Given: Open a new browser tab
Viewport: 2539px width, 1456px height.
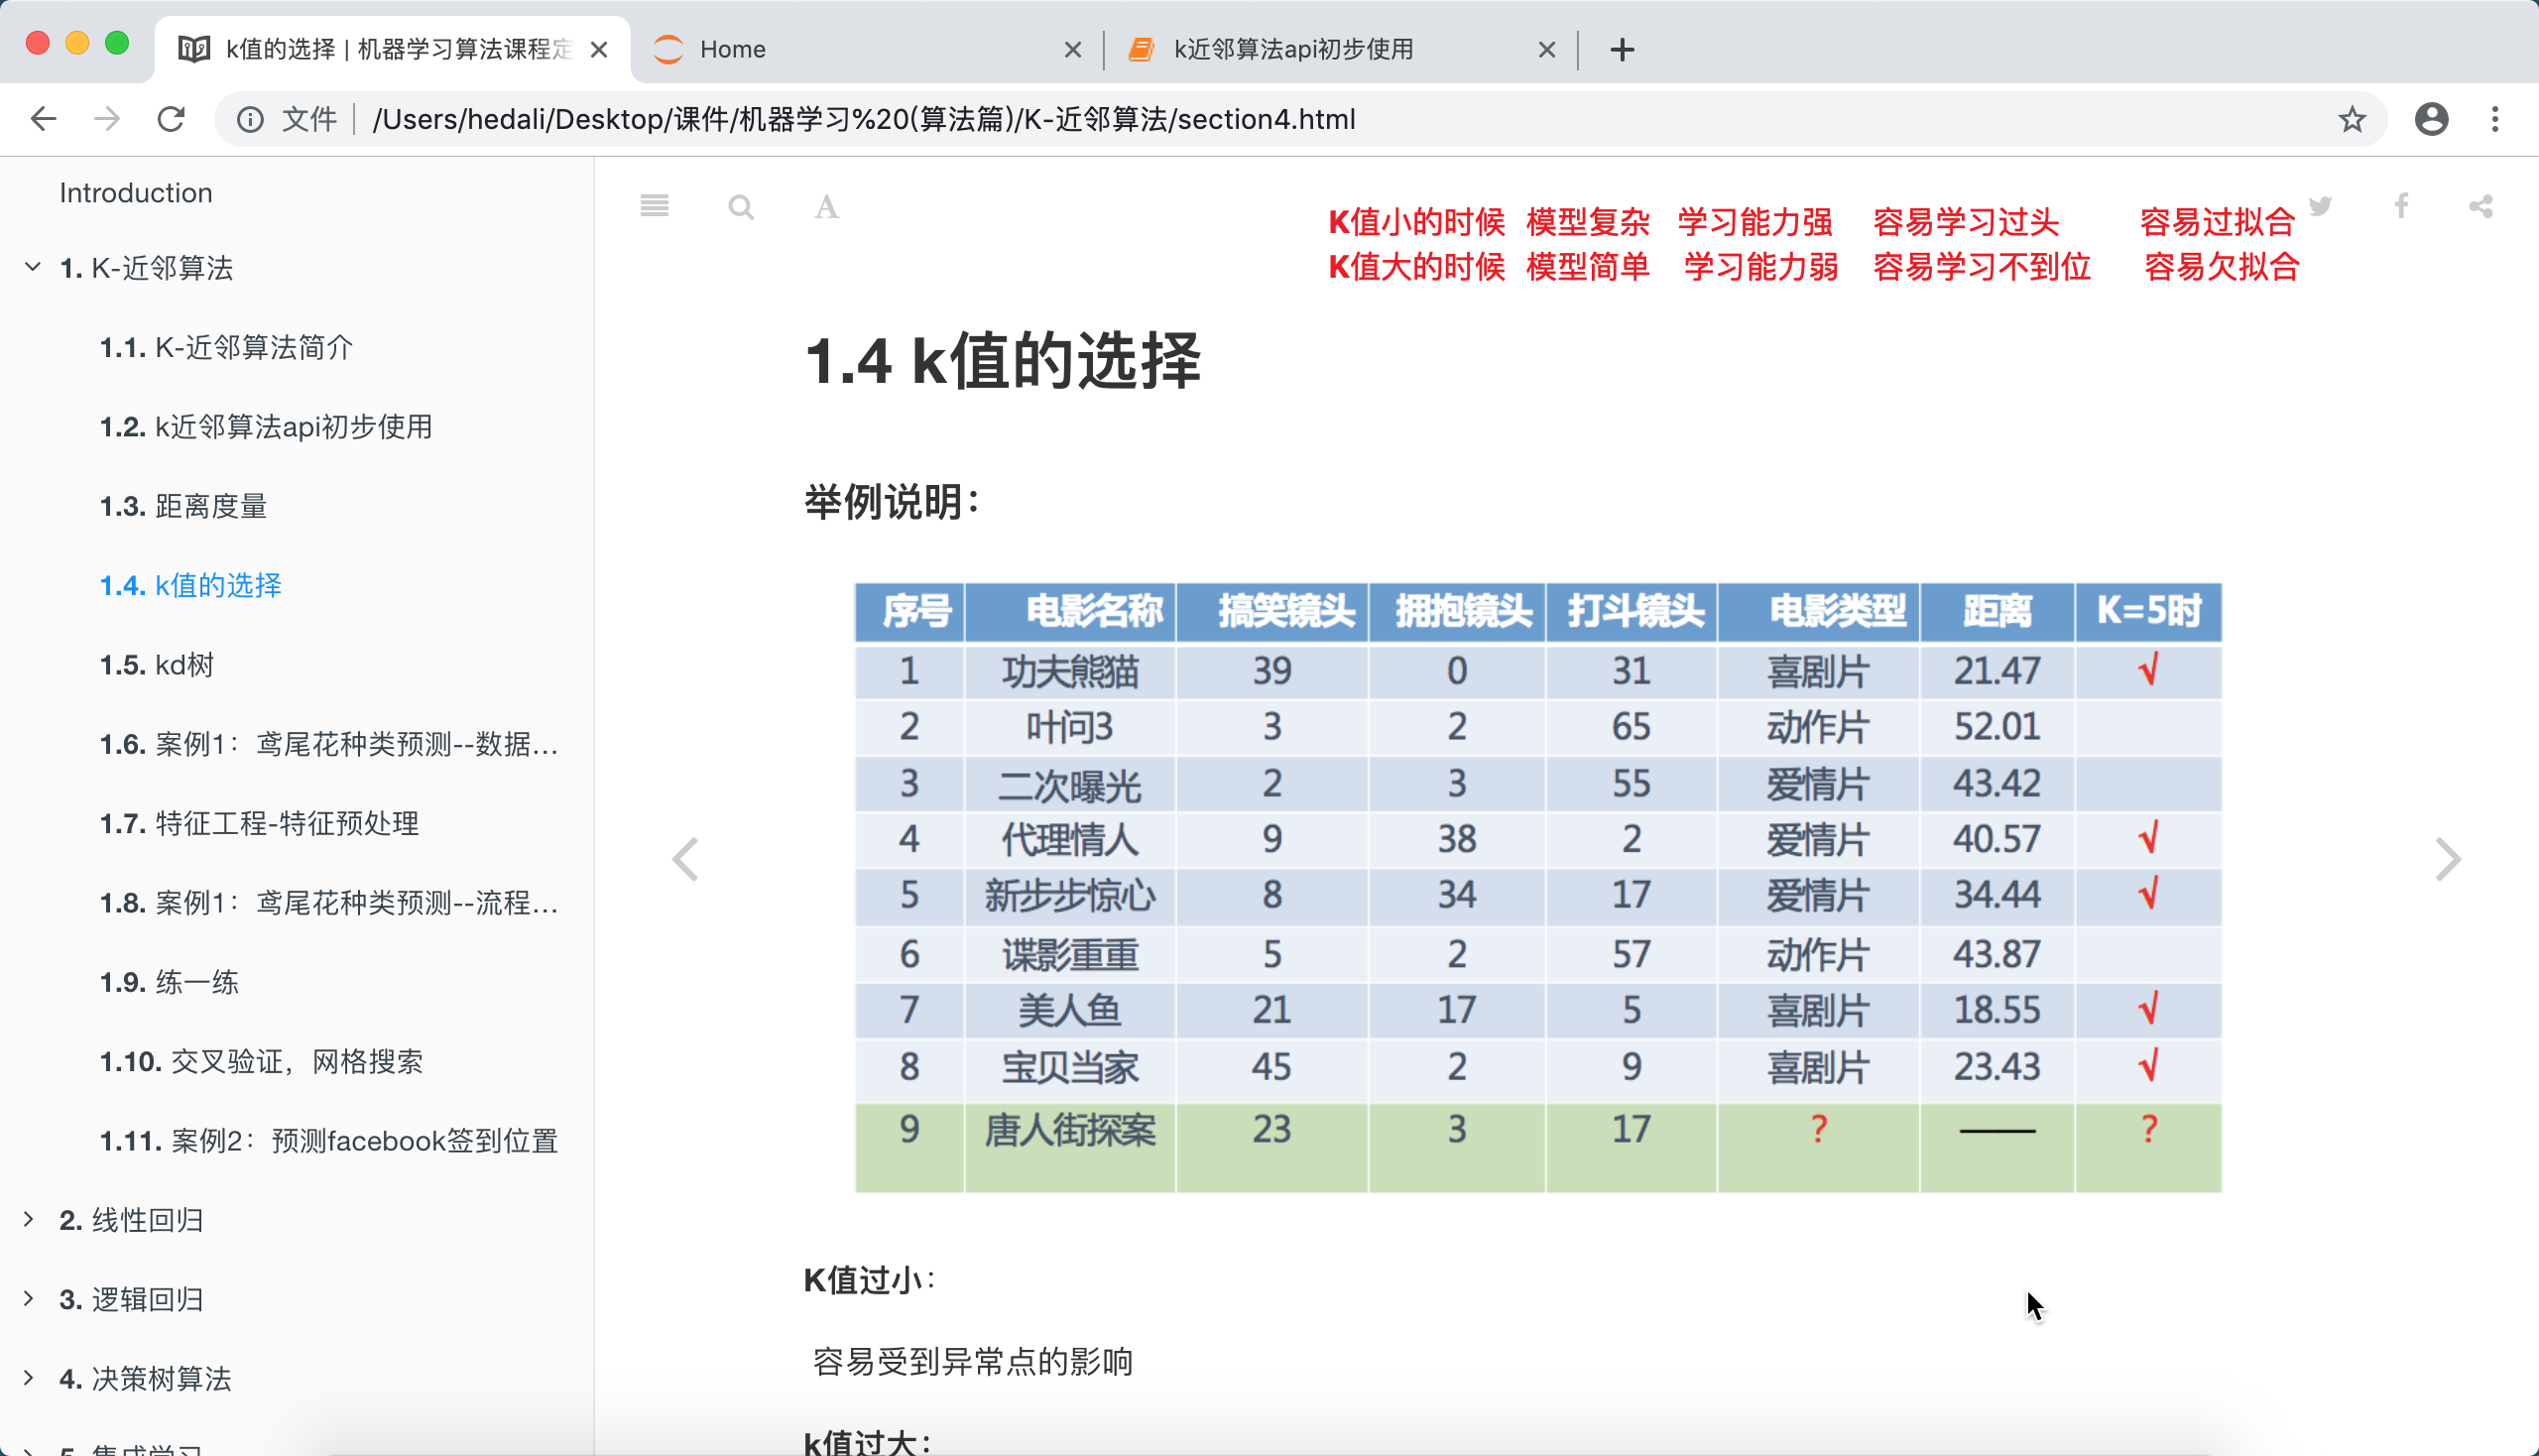Looking at the screenshot, I should 1622,49.
